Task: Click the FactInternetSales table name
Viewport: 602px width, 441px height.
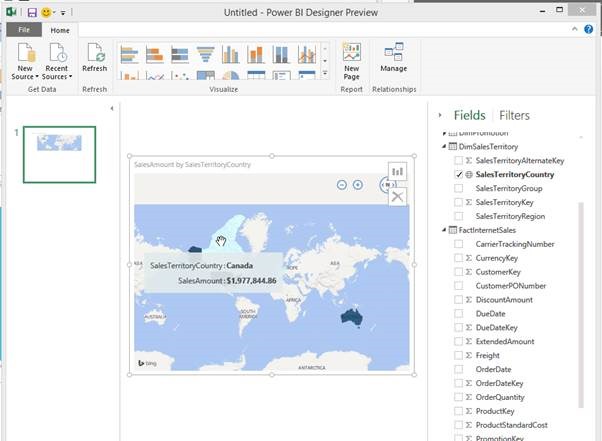Action: [487, 230]
